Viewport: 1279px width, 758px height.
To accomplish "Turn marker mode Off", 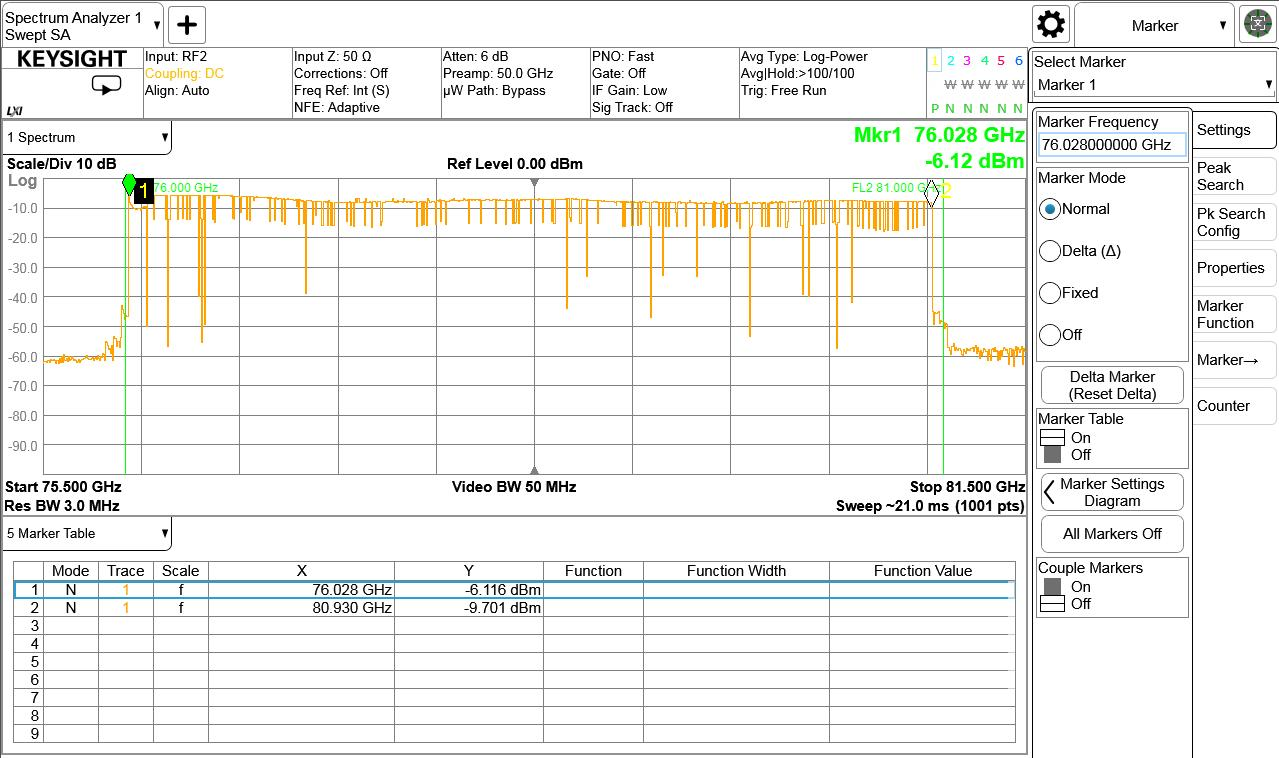I will point(1050,335).
